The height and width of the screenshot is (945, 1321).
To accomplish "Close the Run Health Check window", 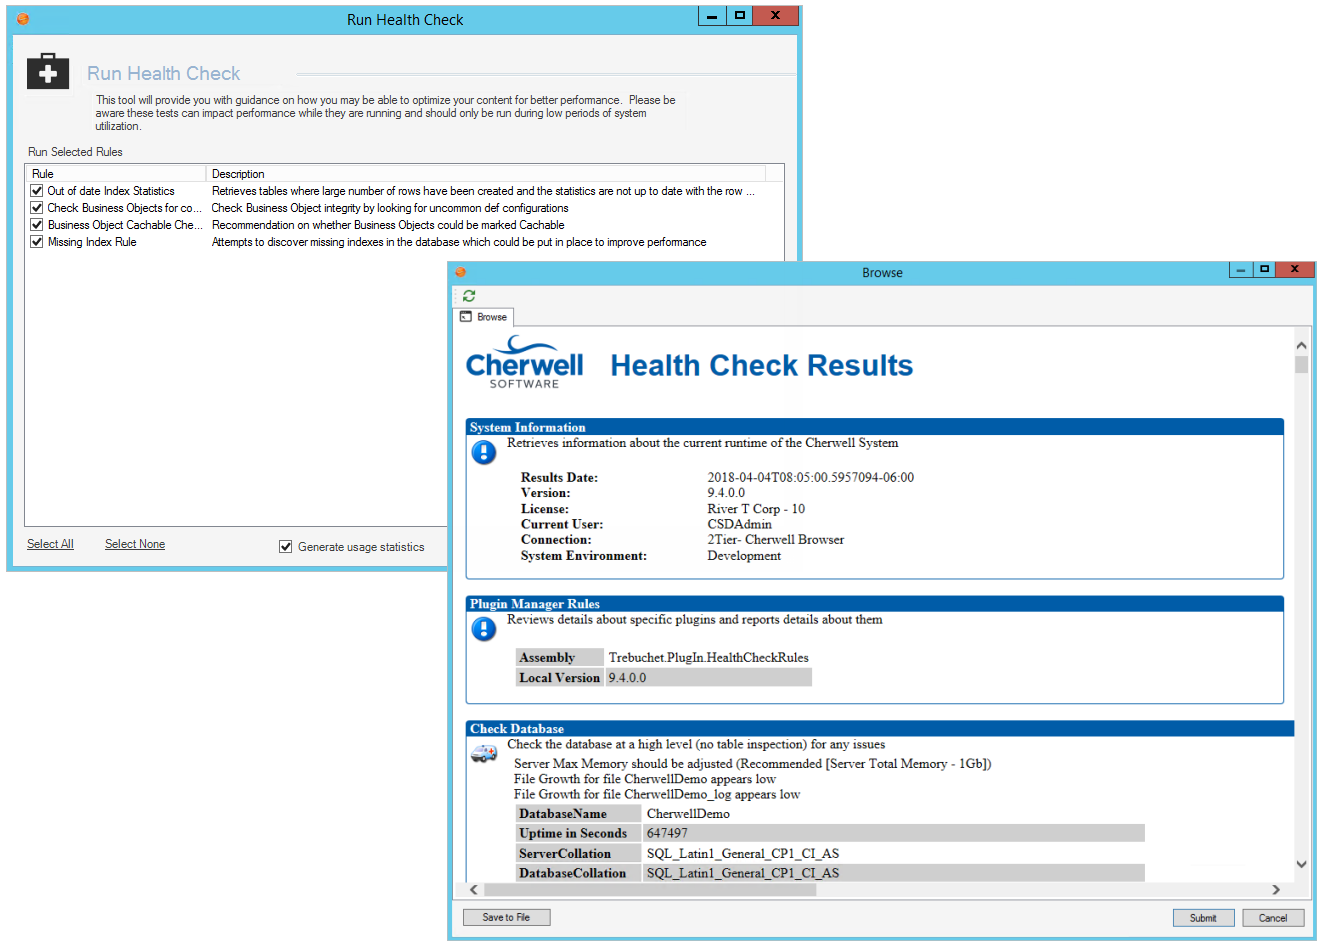I will (775, 16).
